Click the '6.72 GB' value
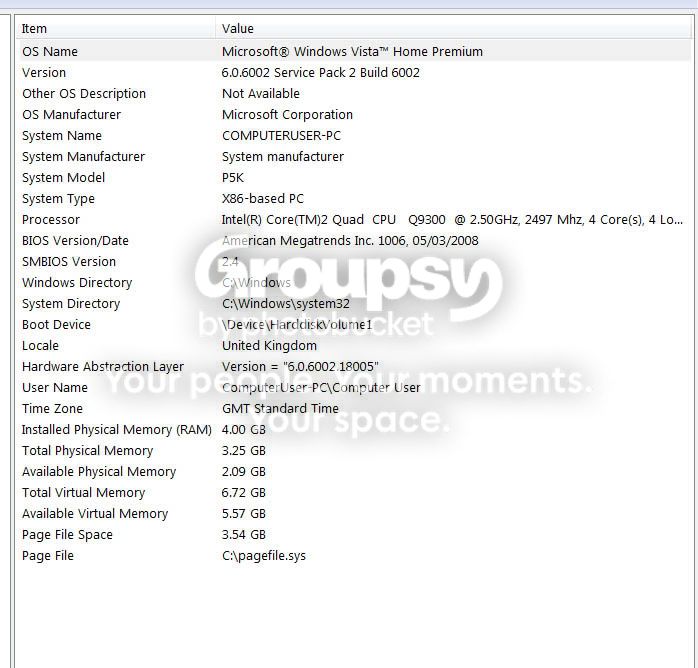 244,493
